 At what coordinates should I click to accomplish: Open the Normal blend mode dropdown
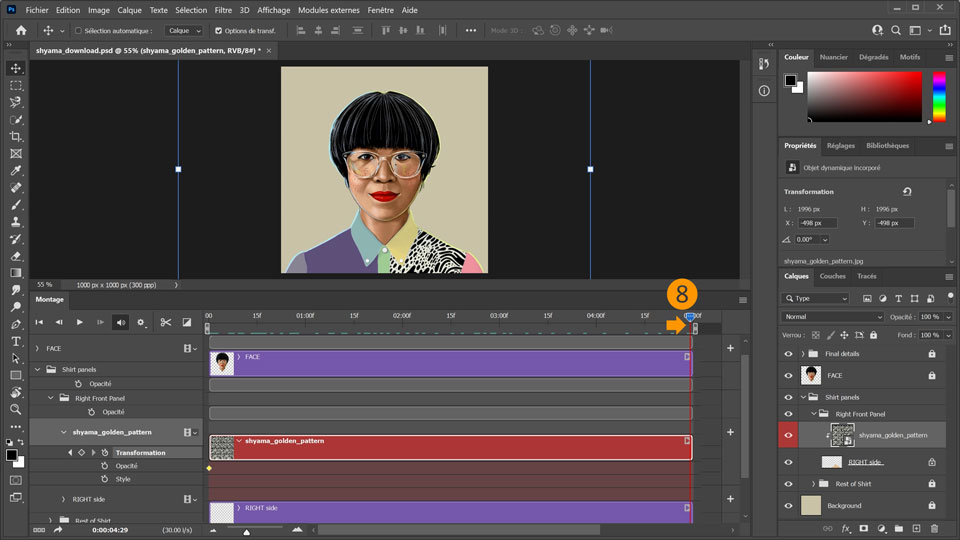830,317
